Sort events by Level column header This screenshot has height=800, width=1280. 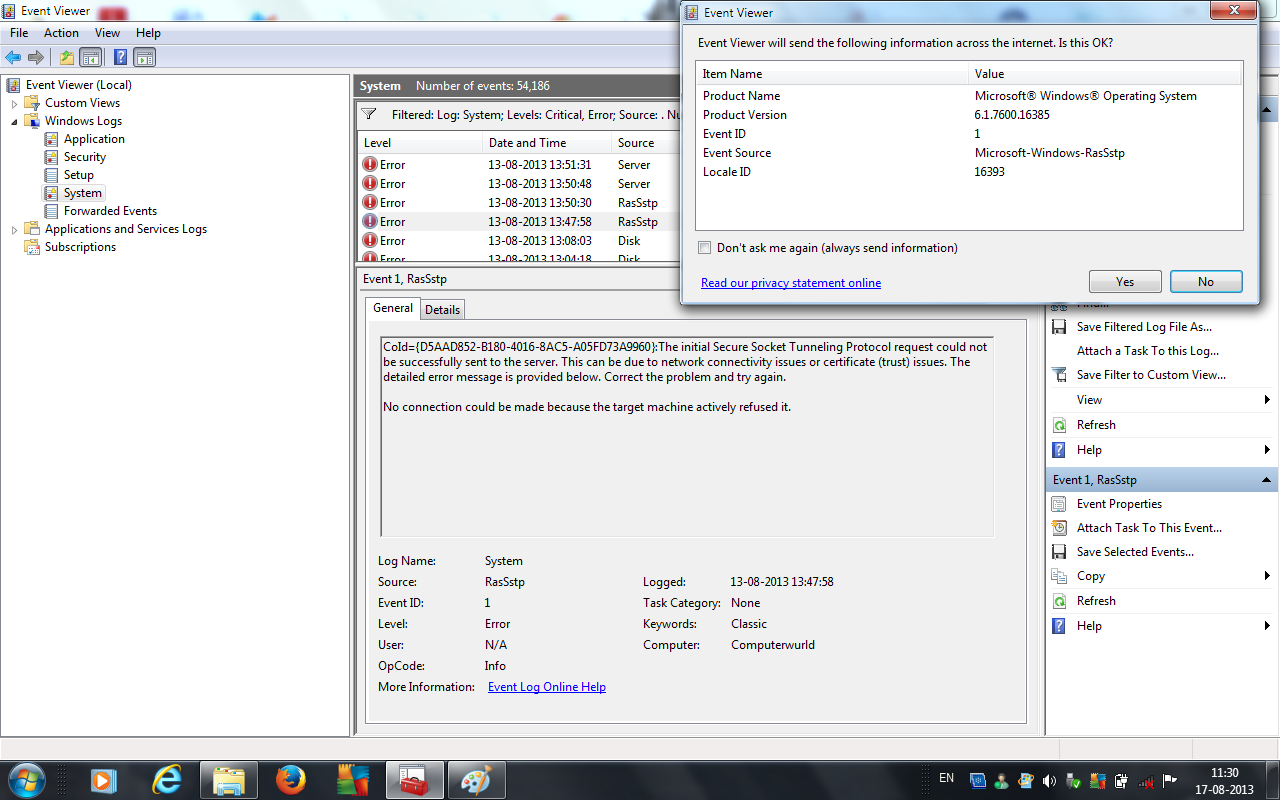click(420, 143)
